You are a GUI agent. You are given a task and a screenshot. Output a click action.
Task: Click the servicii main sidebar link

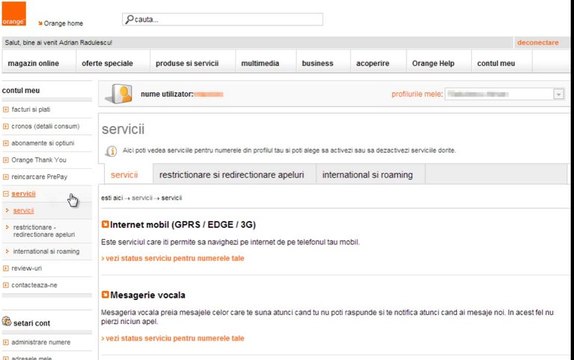(23, 194)
